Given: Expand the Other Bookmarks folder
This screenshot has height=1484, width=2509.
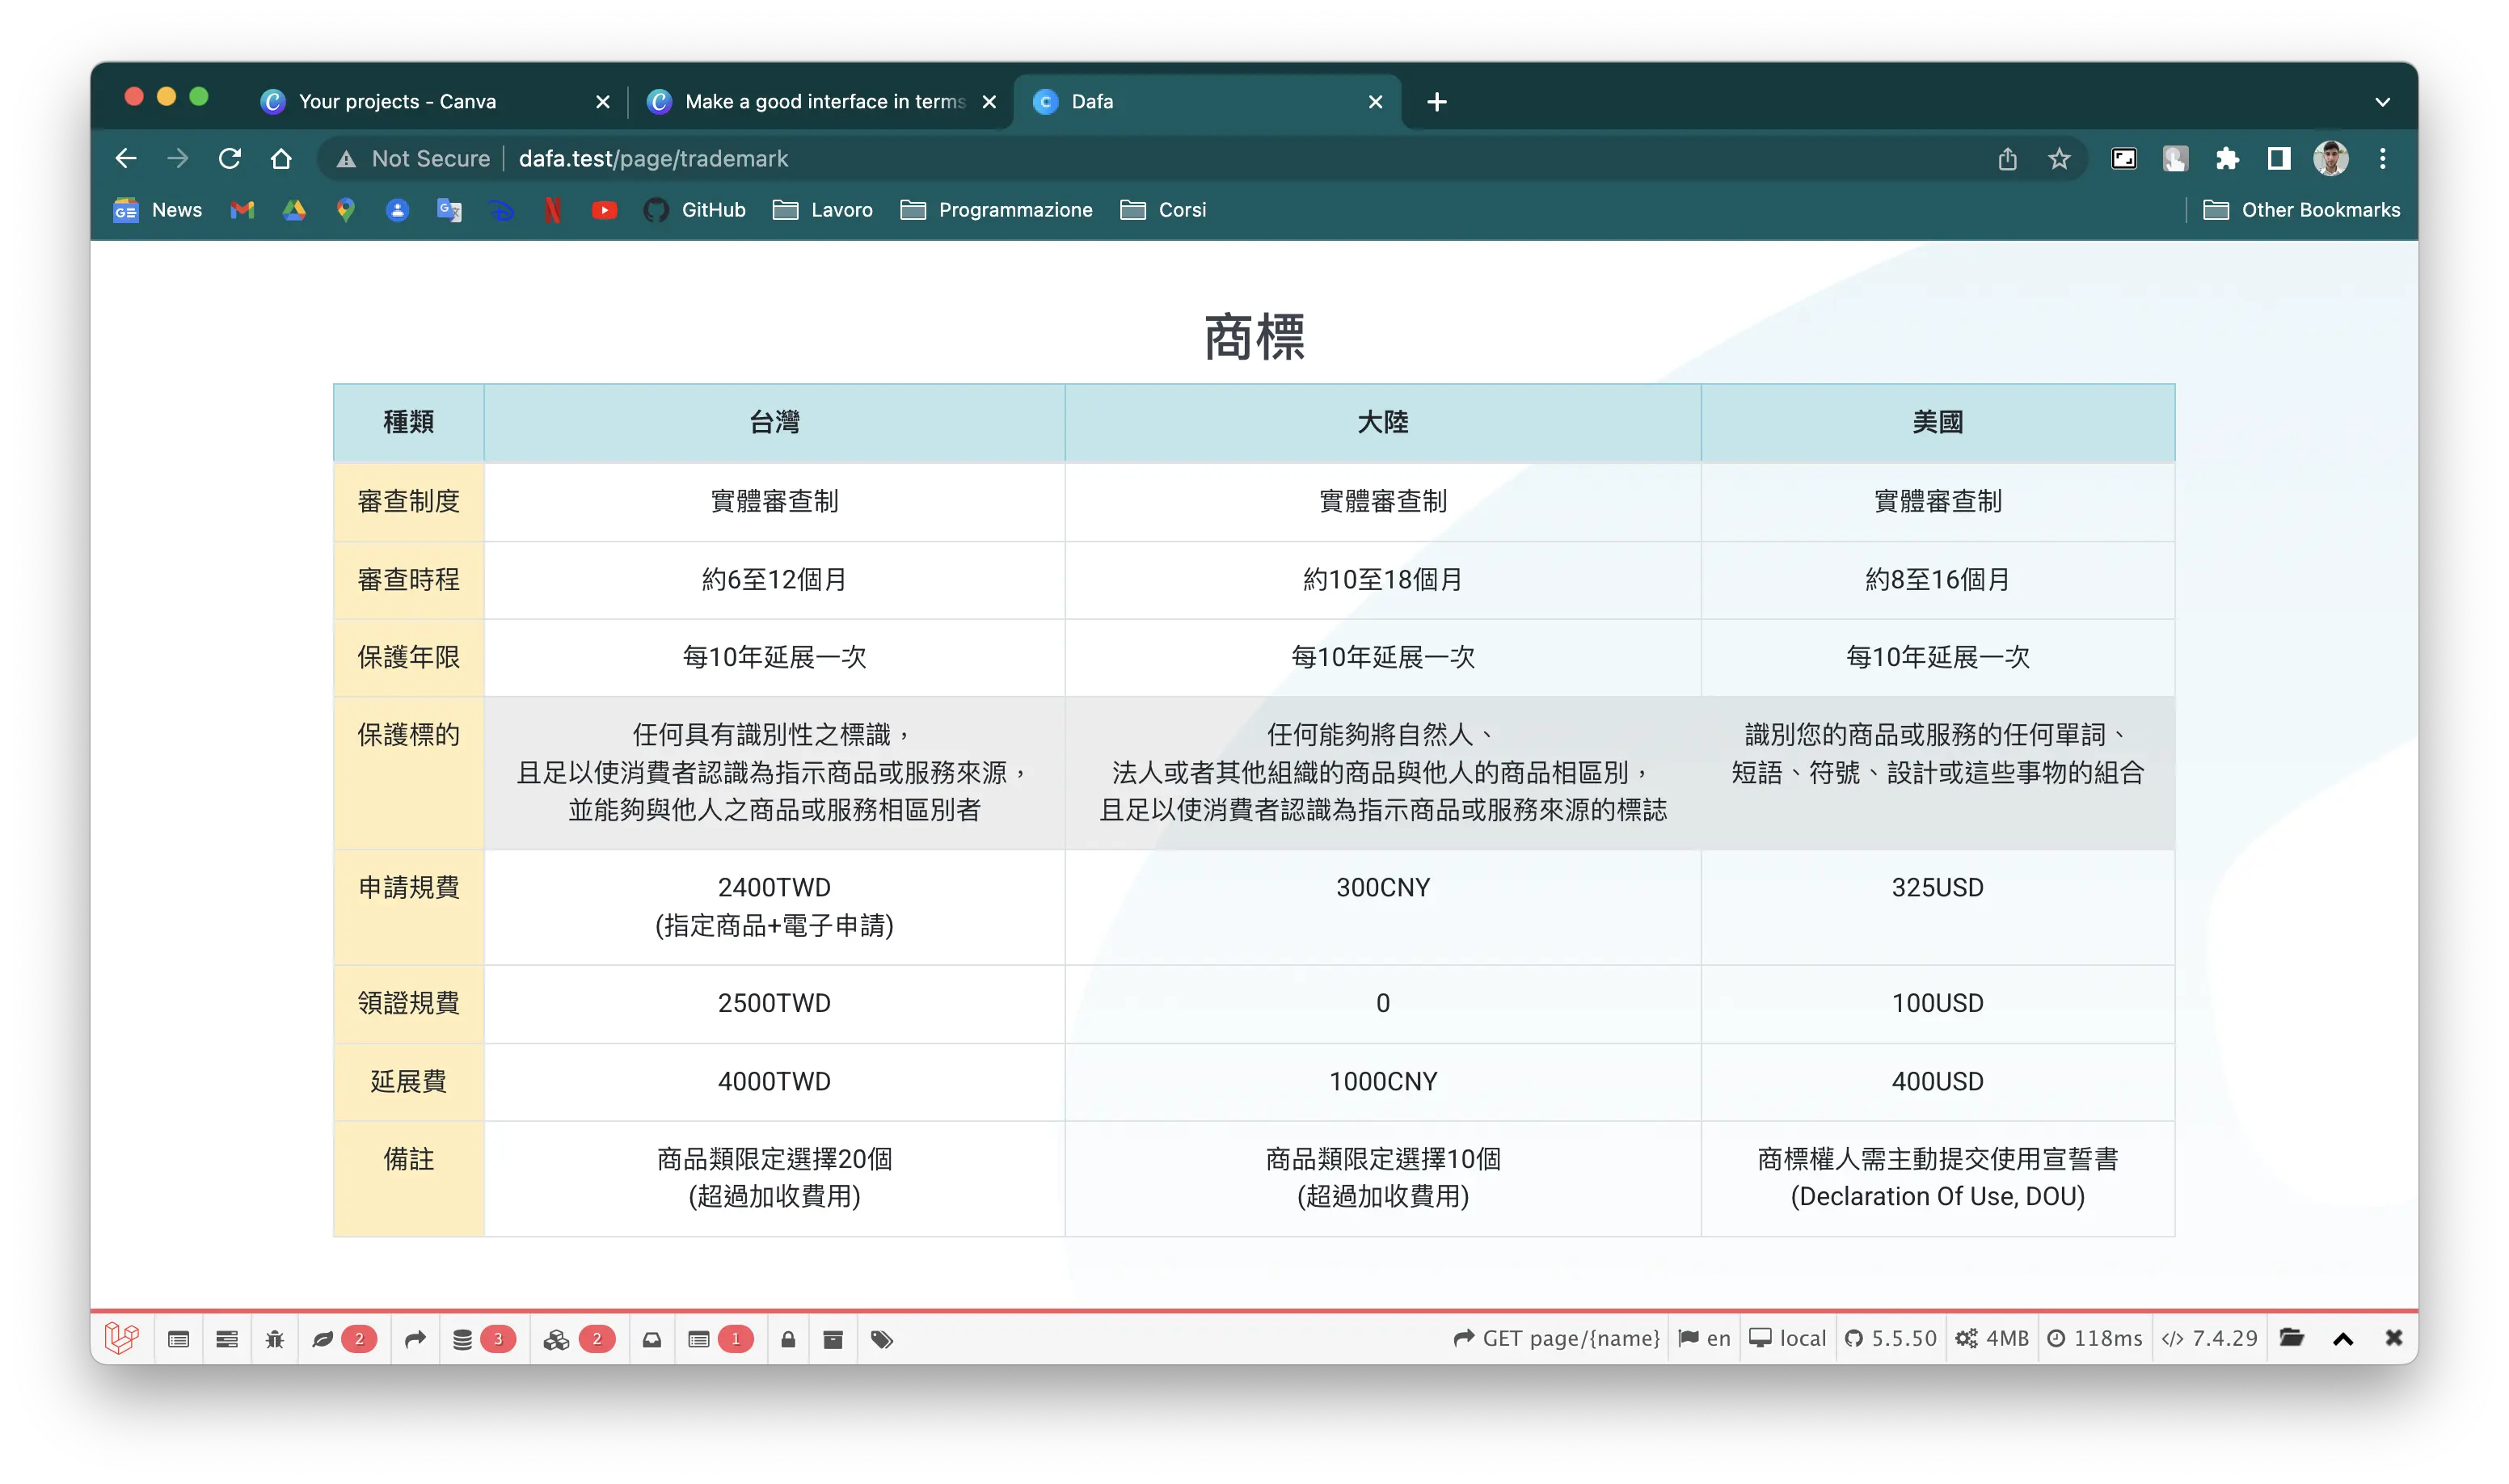Looking at the screenshot, I should [2301, 210].
